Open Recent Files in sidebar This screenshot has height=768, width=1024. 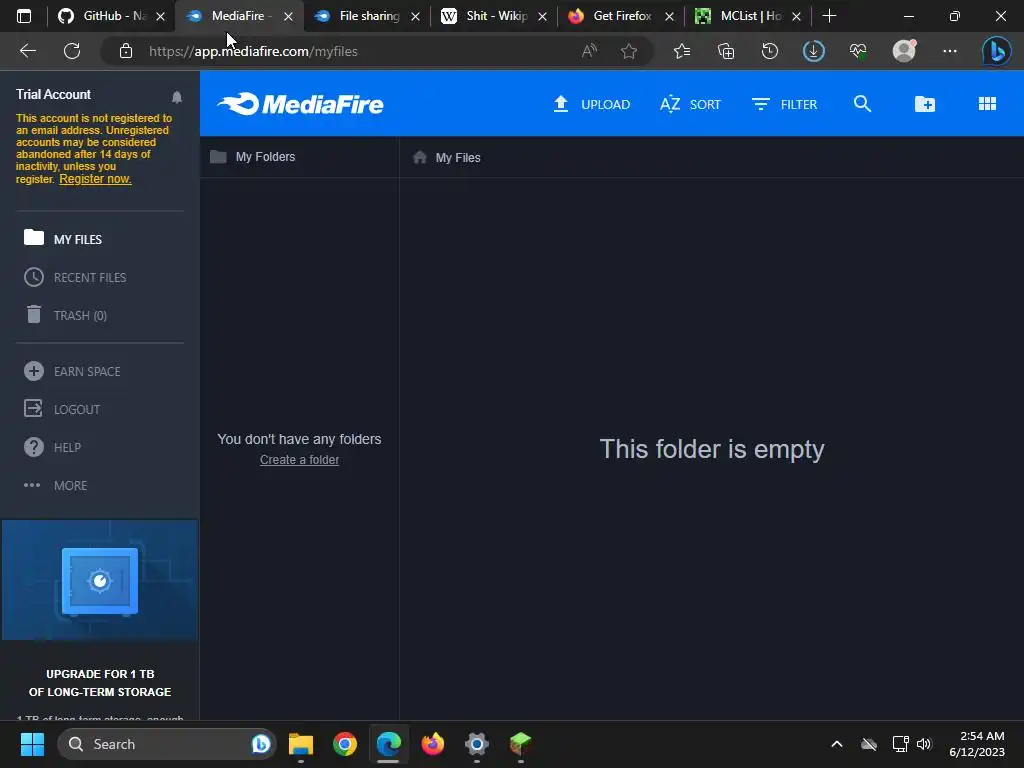click(75, 278)
